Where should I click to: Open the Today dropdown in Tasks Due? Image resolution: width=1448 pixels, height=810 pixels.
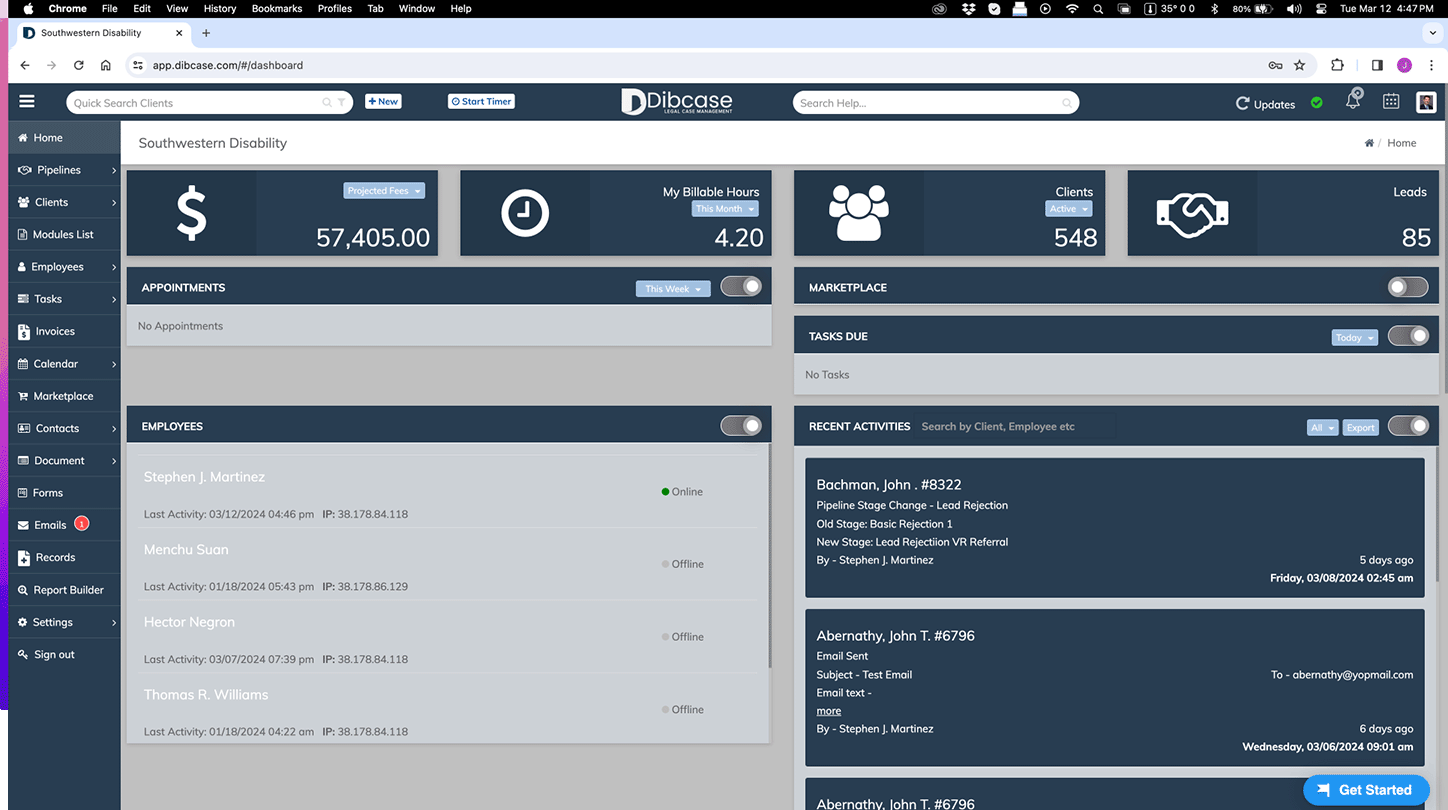(x=1355, y=337)
